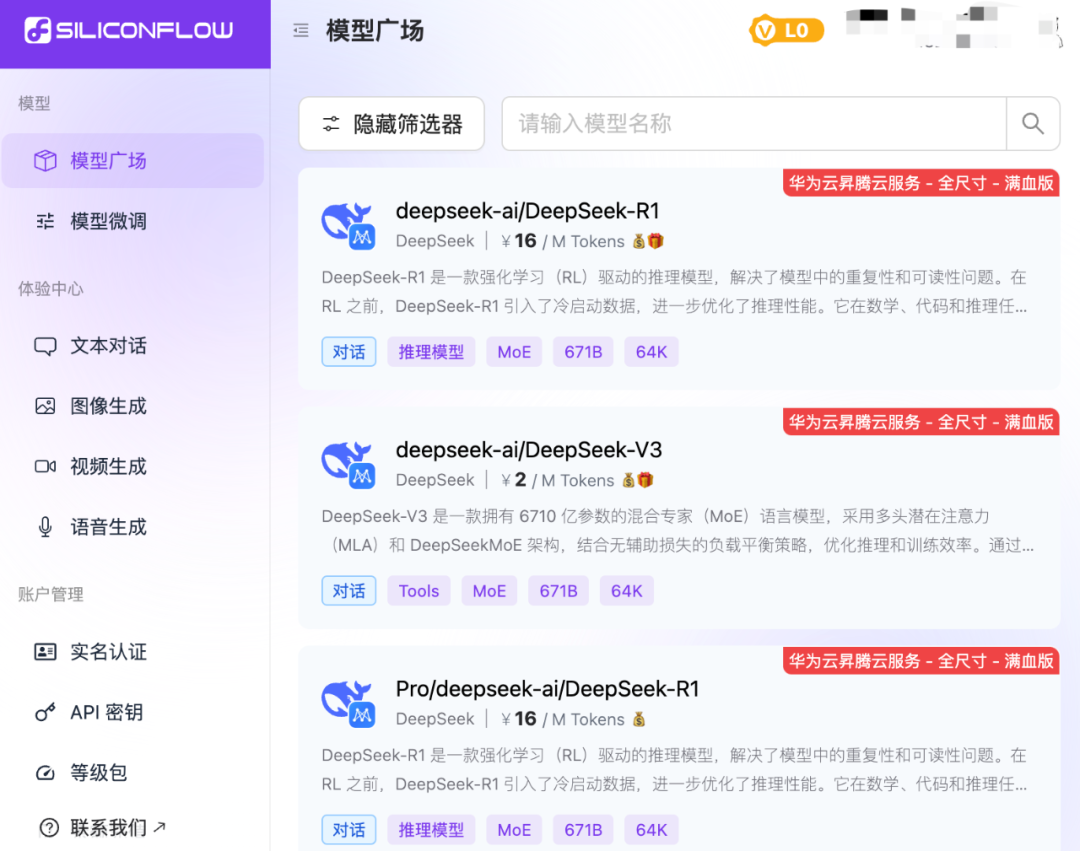Image resolution: width=1080 pixels, height=851 pixels.
Task: Click the filter sliders icon in 隐藏筛选器
Action: (331, 124)
